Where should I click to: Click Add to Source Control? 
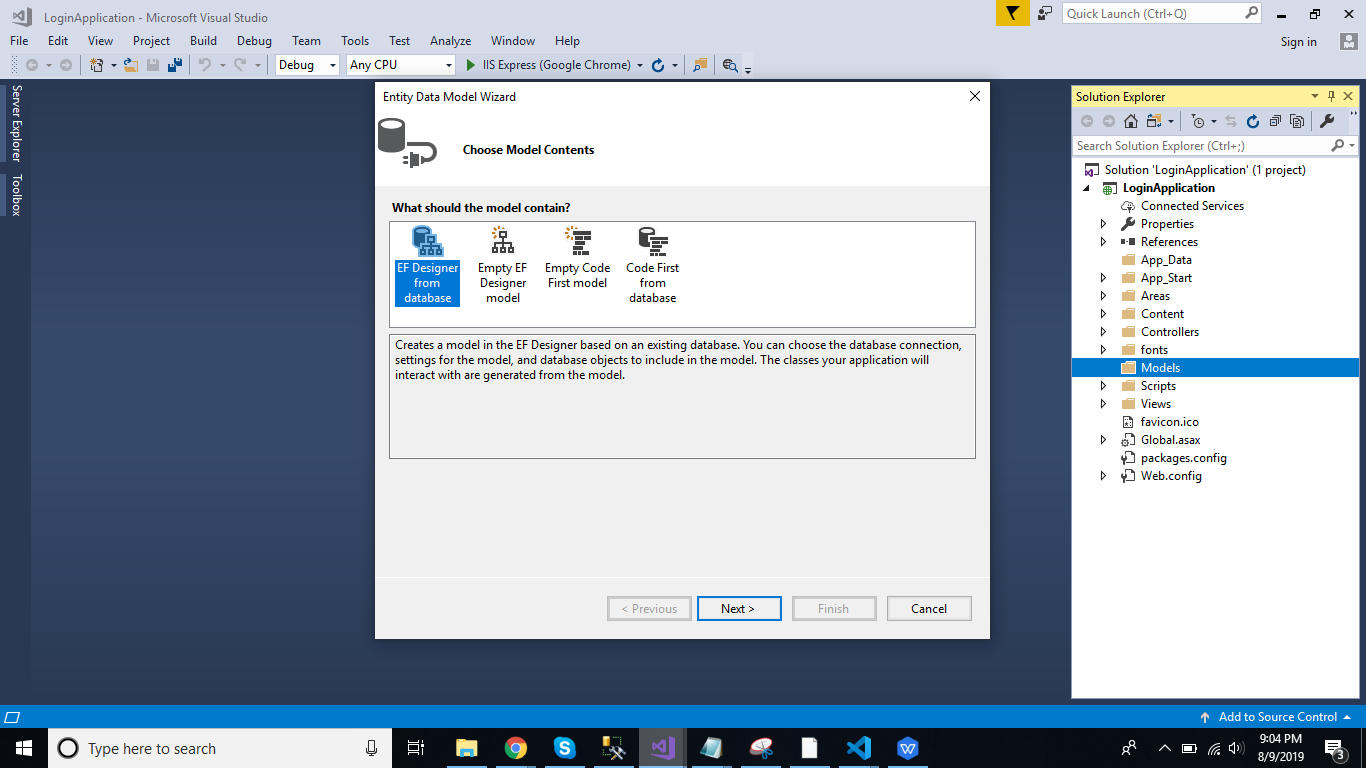coord(1277,717)
